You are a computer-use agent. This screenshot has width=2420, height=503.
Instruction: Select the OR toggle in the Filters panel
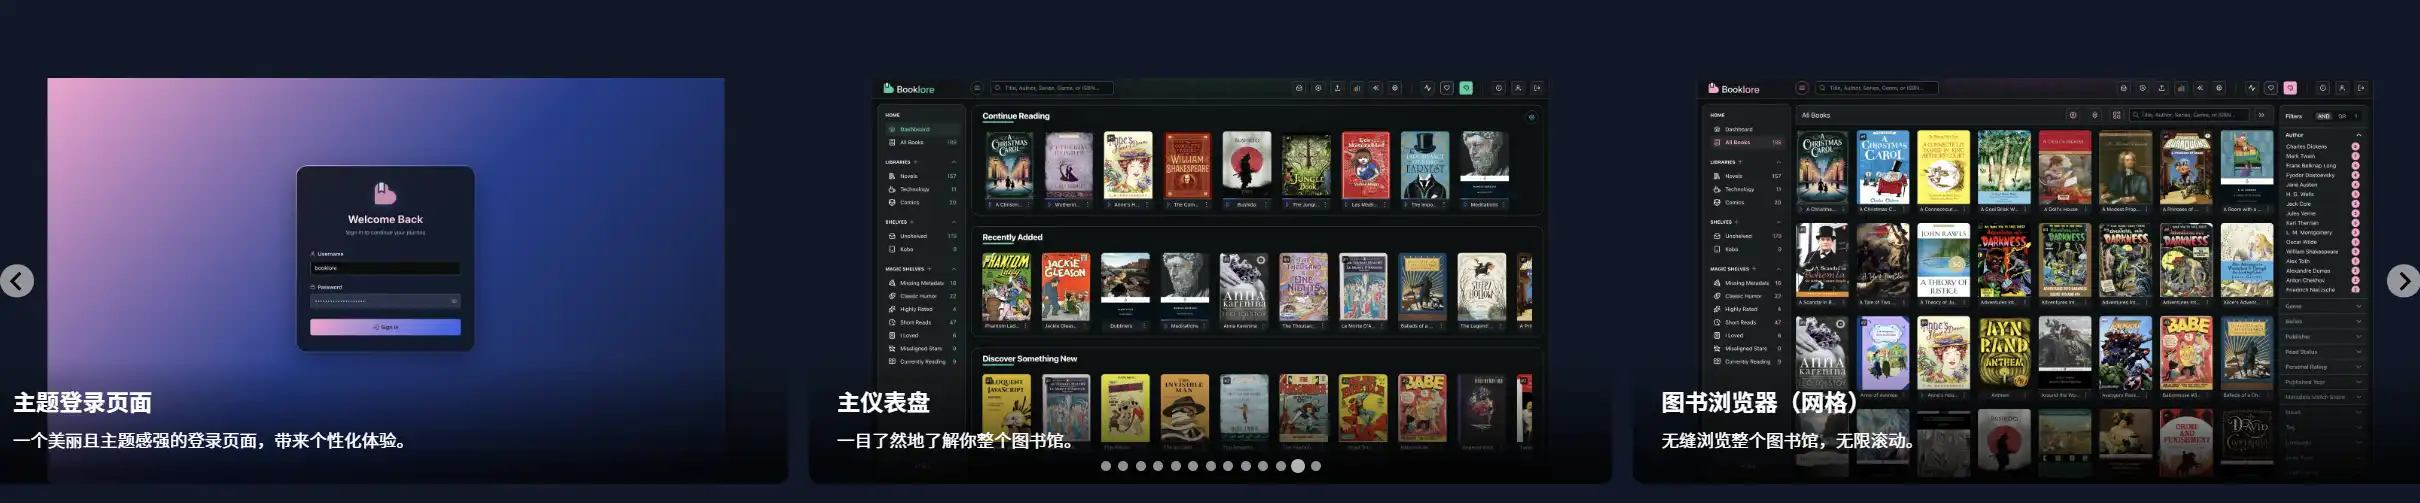click(2341, 116)
